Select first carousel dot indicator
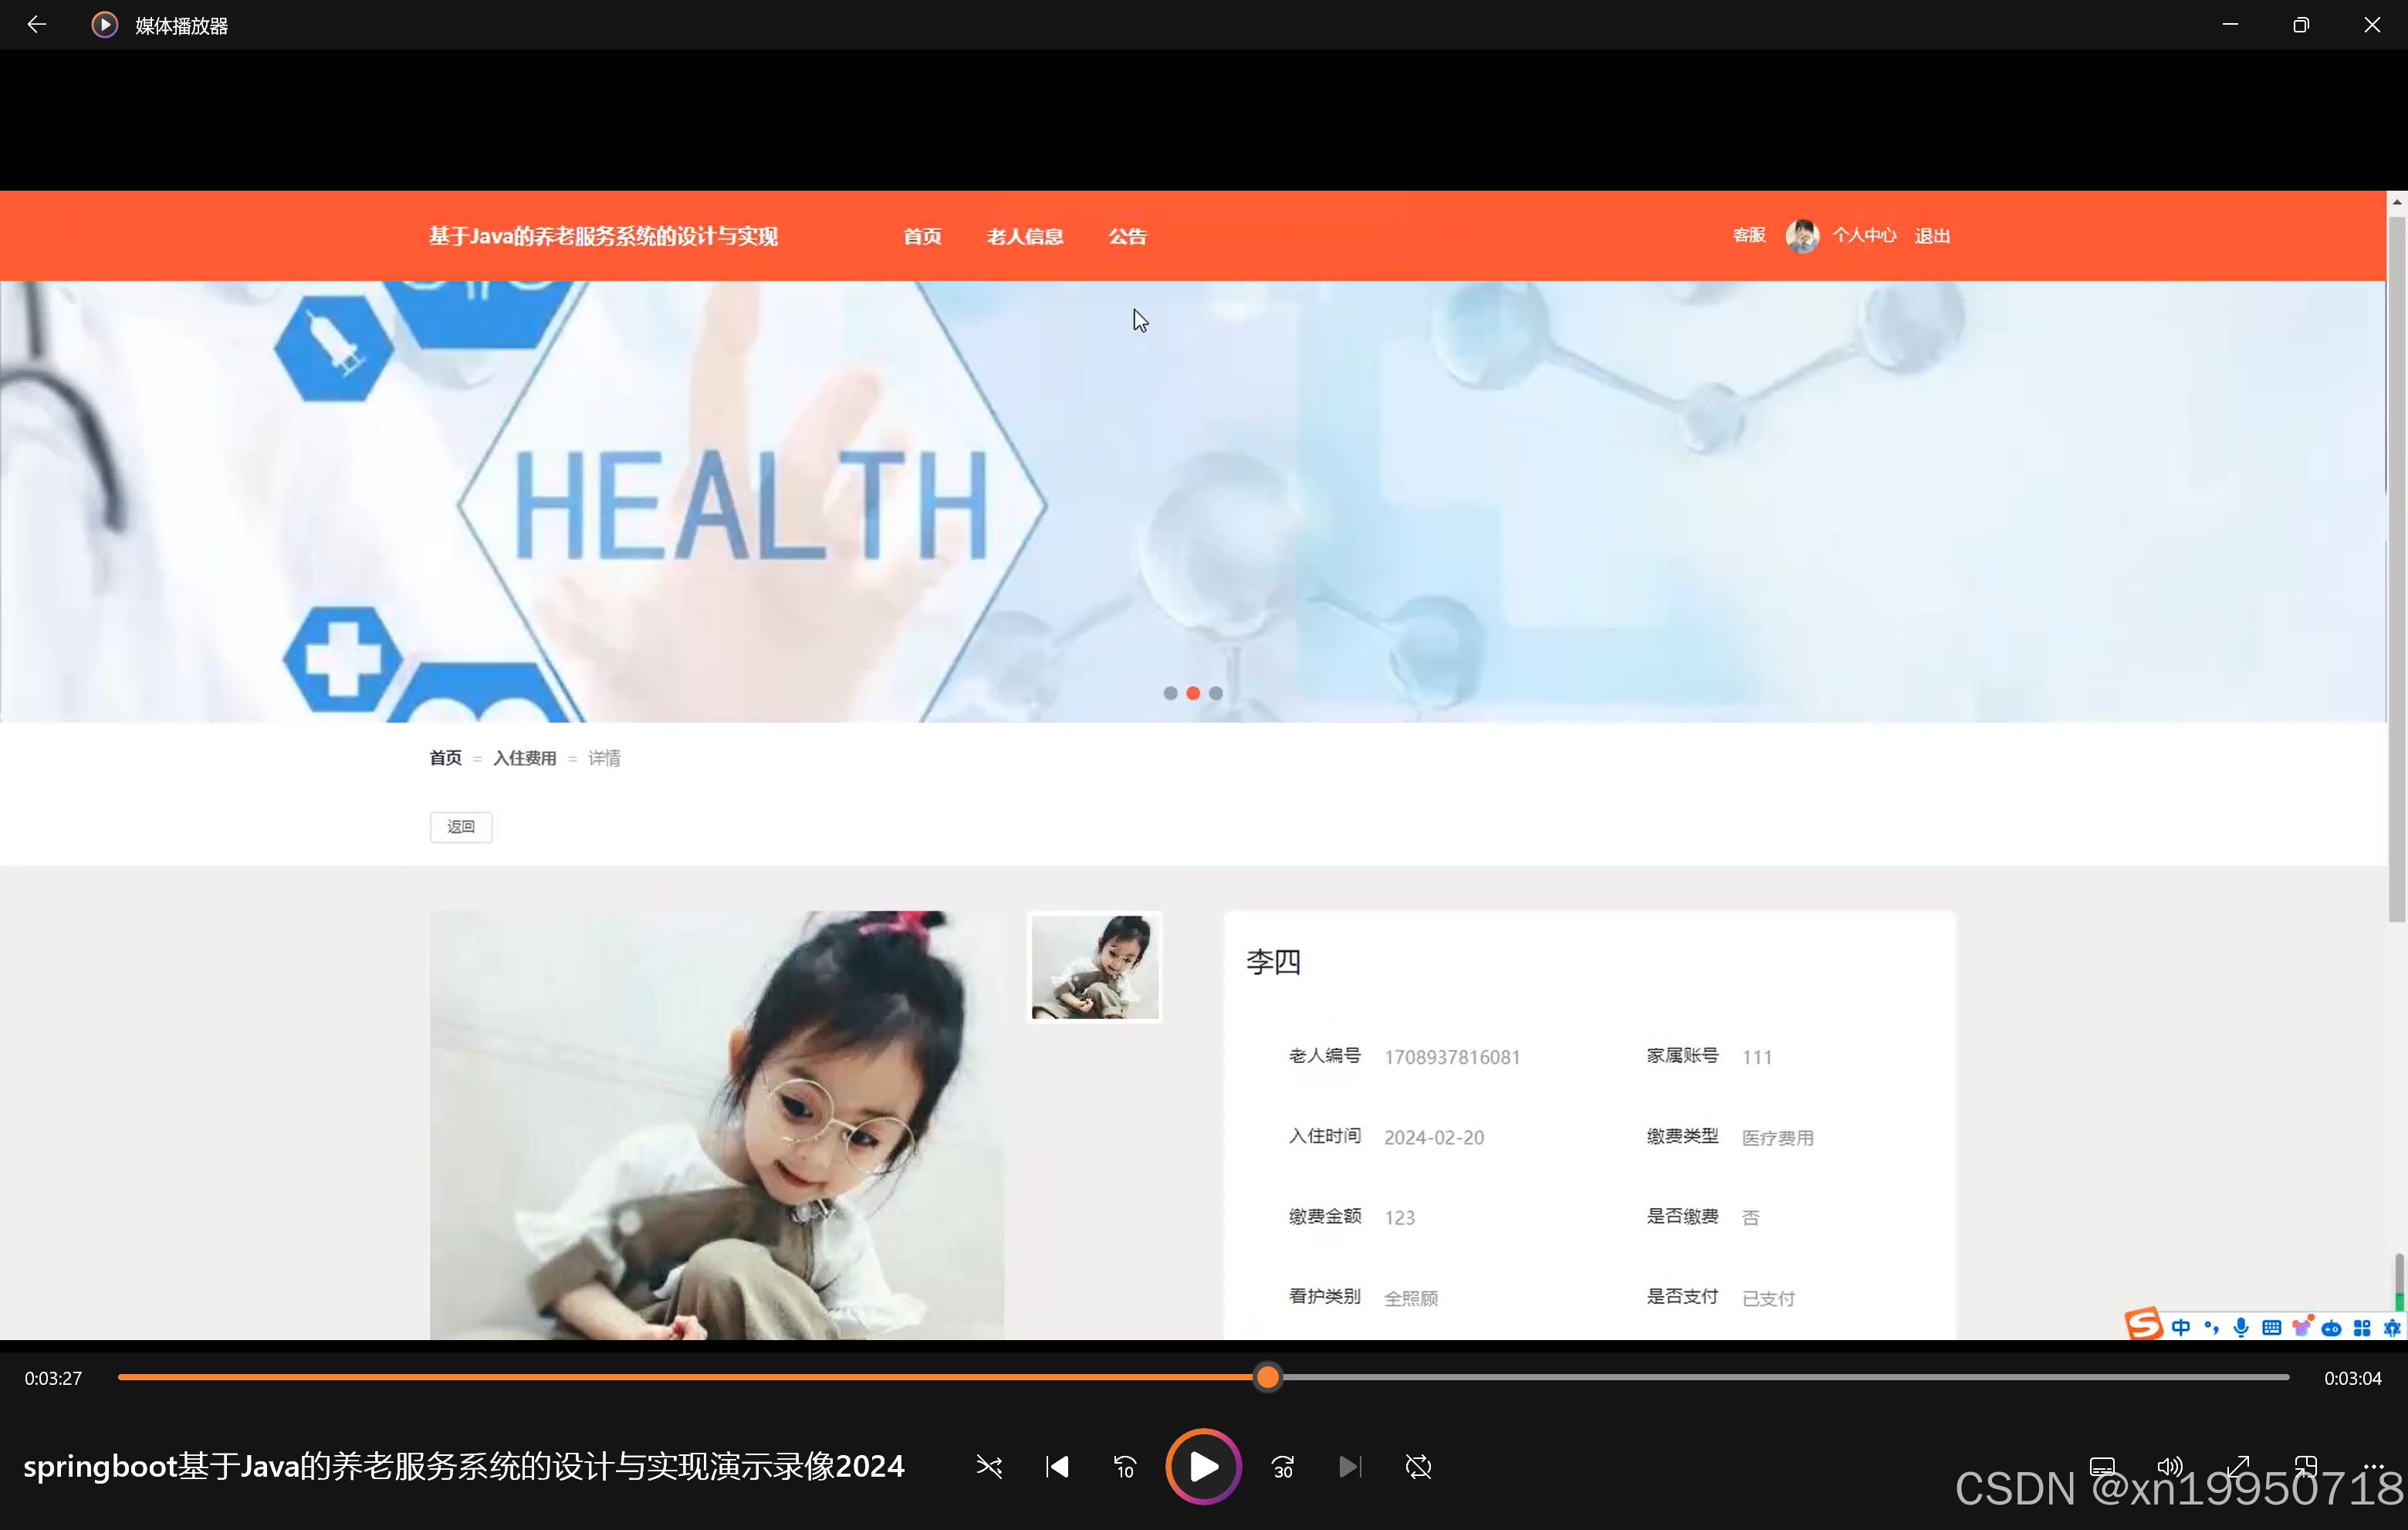 pos(1170,693)
